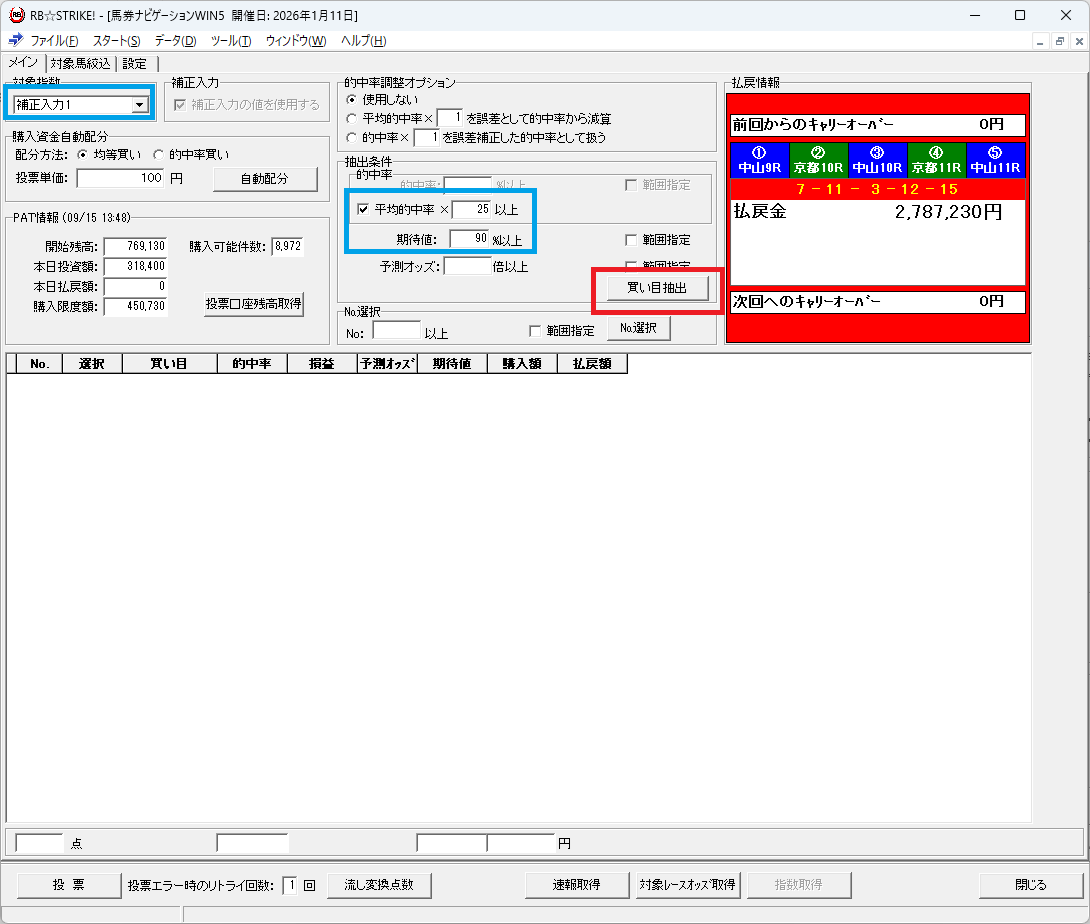Image resolution: width=1090 pixels, height=924 pixels.
Task: Open the スタート(S) menu
Action: 116,41
